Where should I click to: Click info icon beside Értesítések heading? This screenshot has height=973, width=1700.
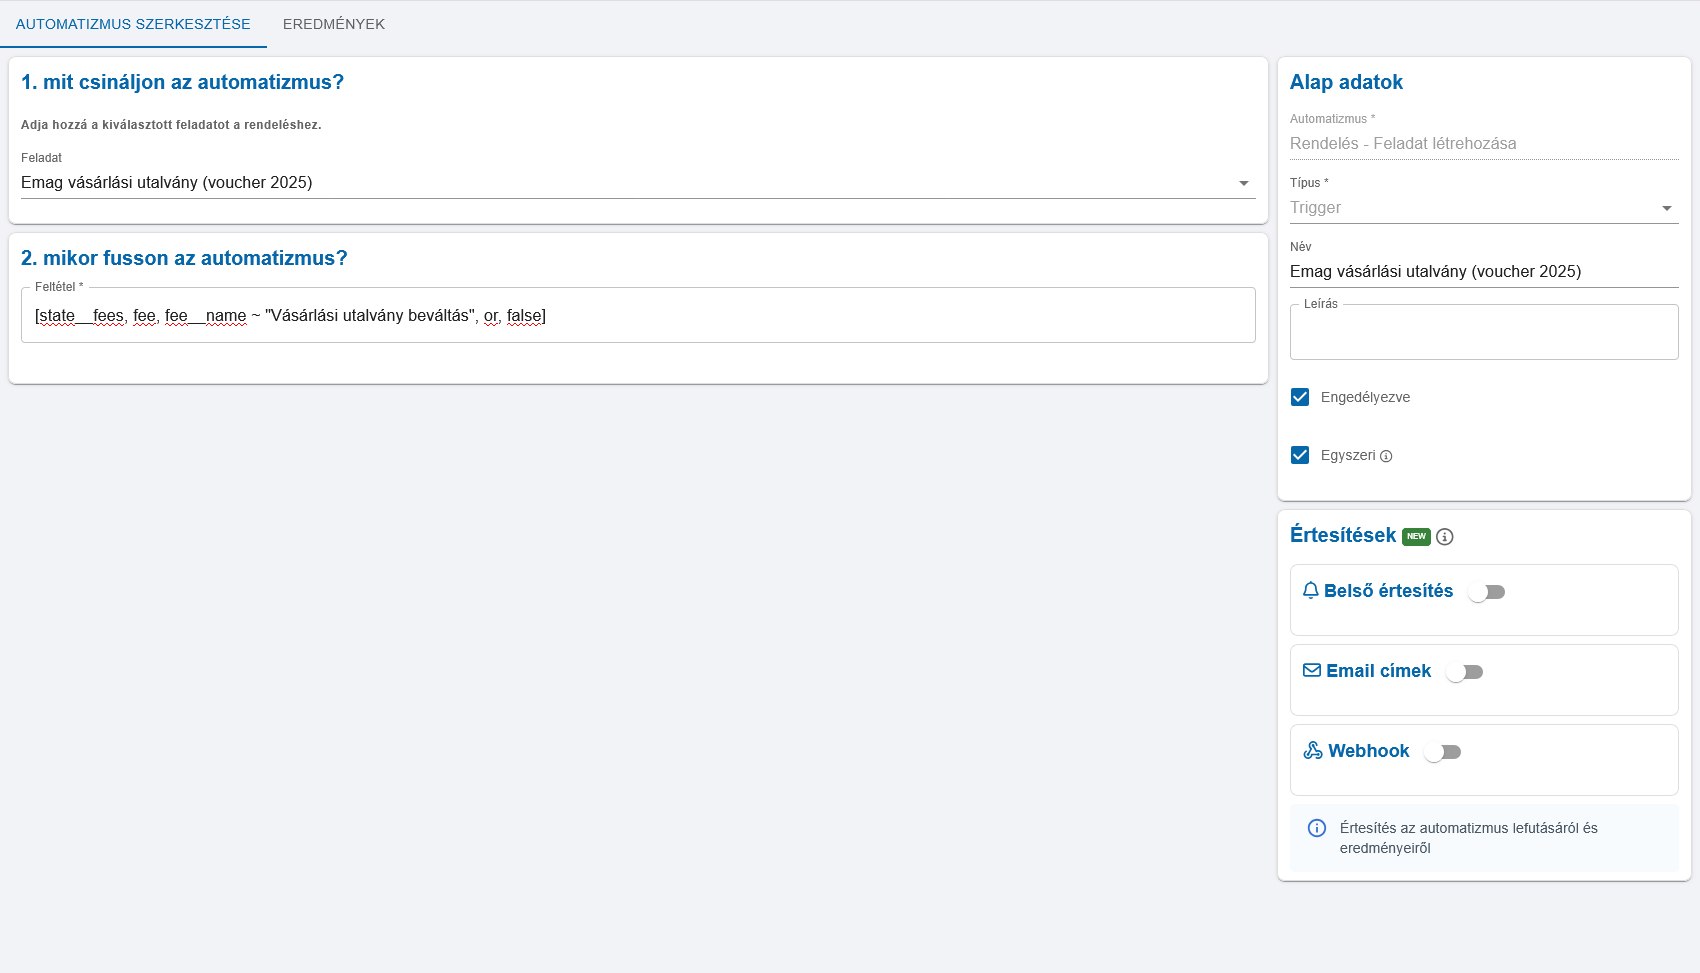coord(1444,537)
